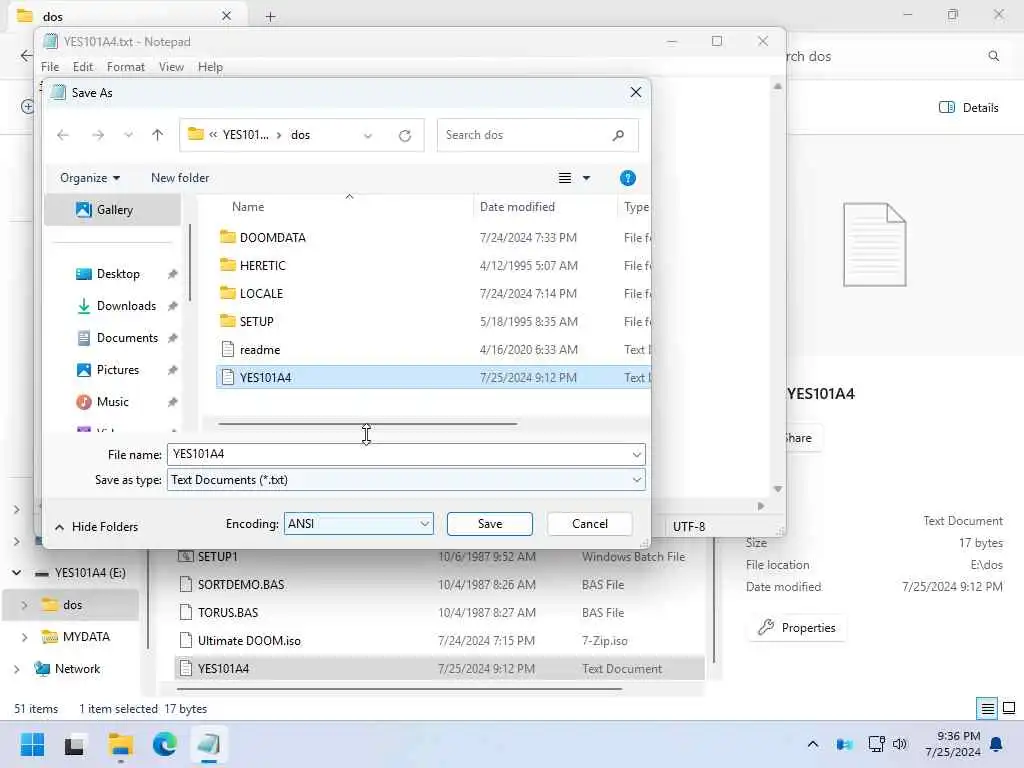Open Desktop quick access location
Image resolution: width=1024 pixels, height=768 pixels.
click(x=118, y=274)
